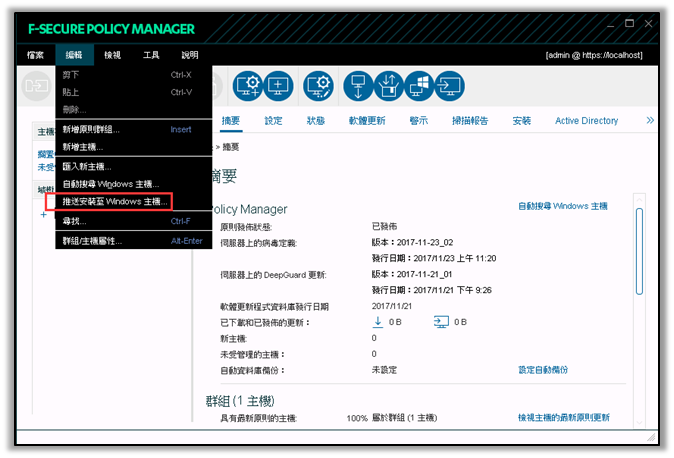674x458 pixels.
Task: Click the 檢視主機的最新原則更新 link
Action: point(564,417)
